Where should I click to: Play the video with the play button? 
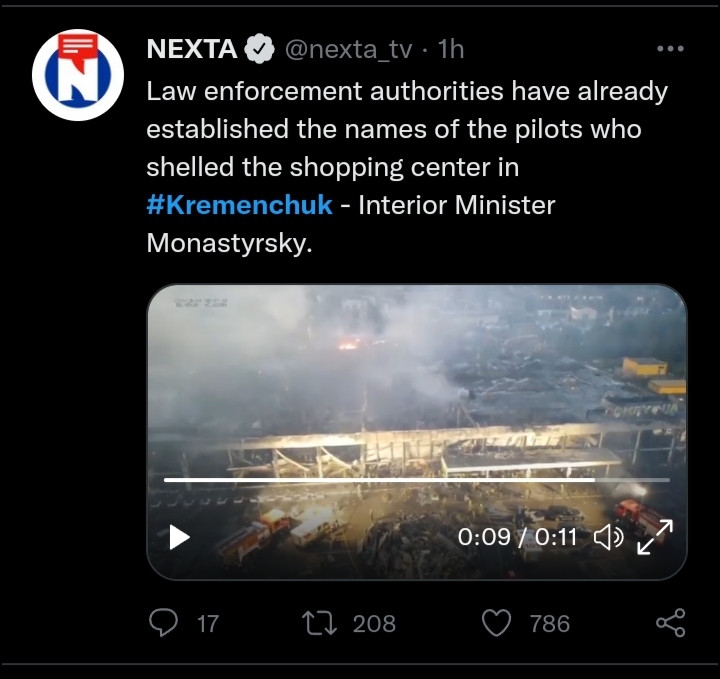point(179,538)
